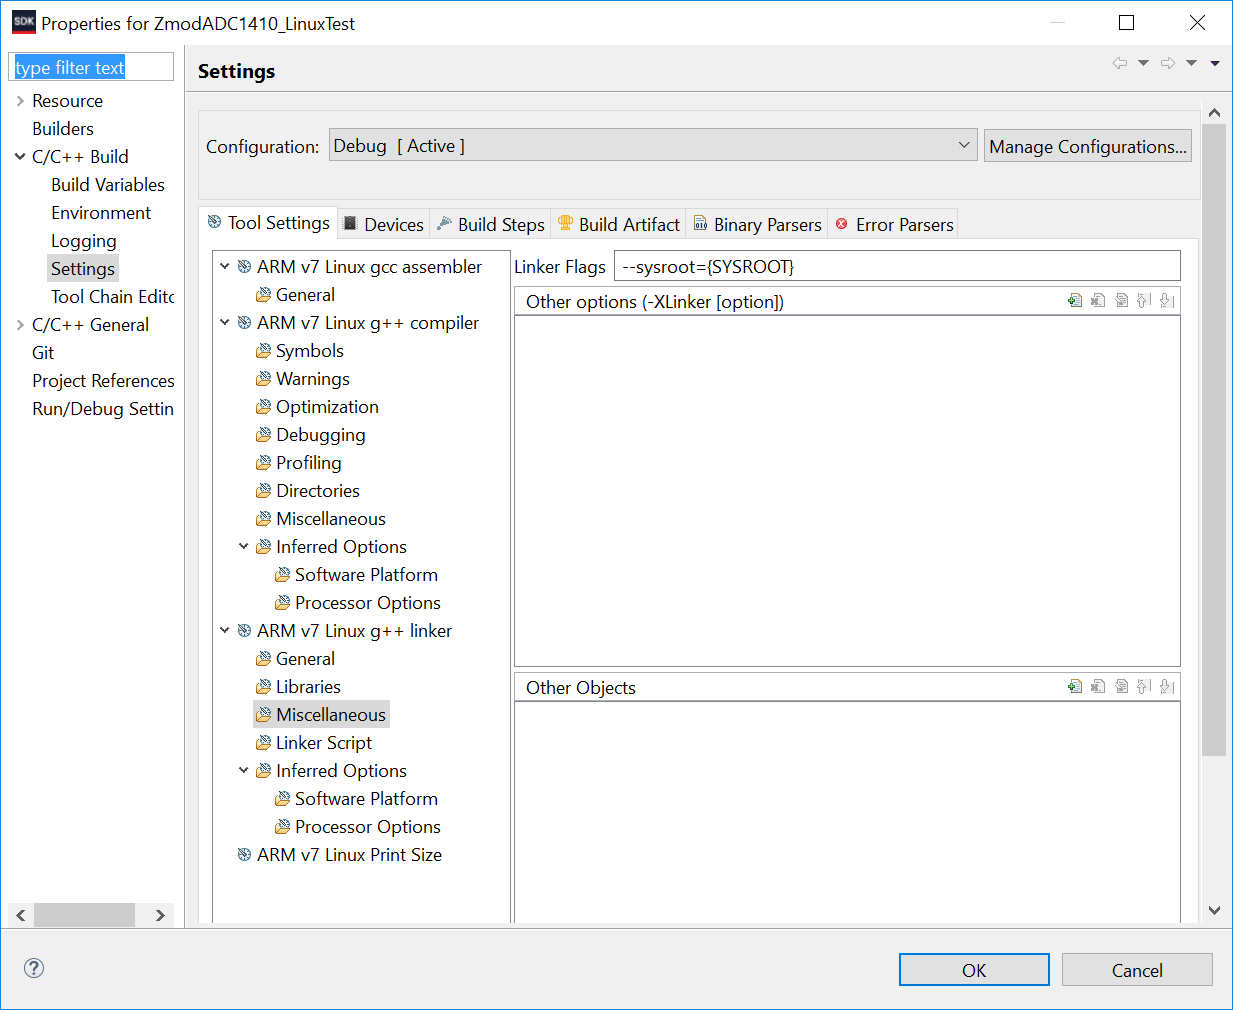The image size is (1233, 1010).
Task: Show the Error Parsers tab
Action: tap(894, 224)
